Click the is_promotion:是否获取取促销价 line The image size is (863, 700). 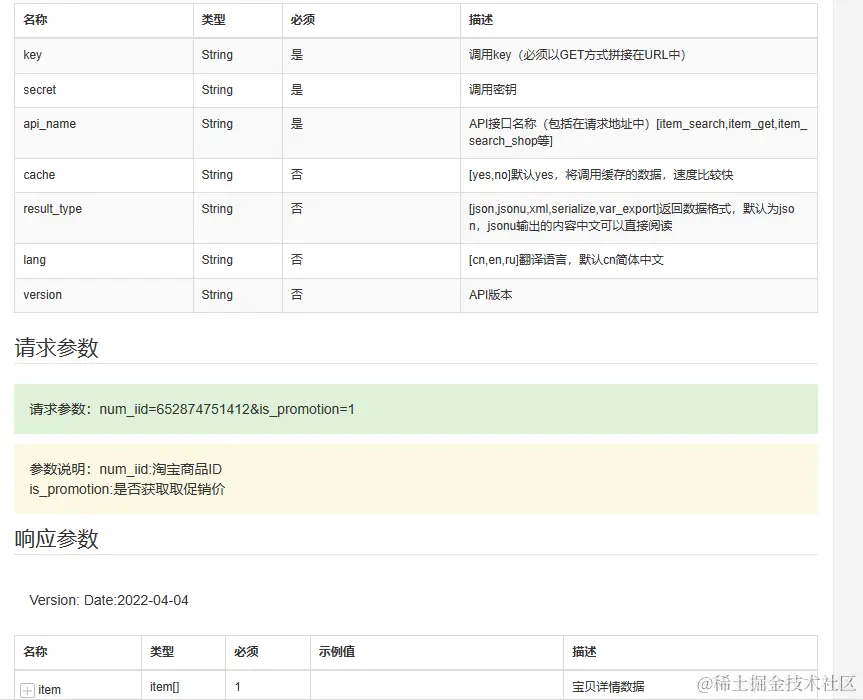tap(127, 489)
